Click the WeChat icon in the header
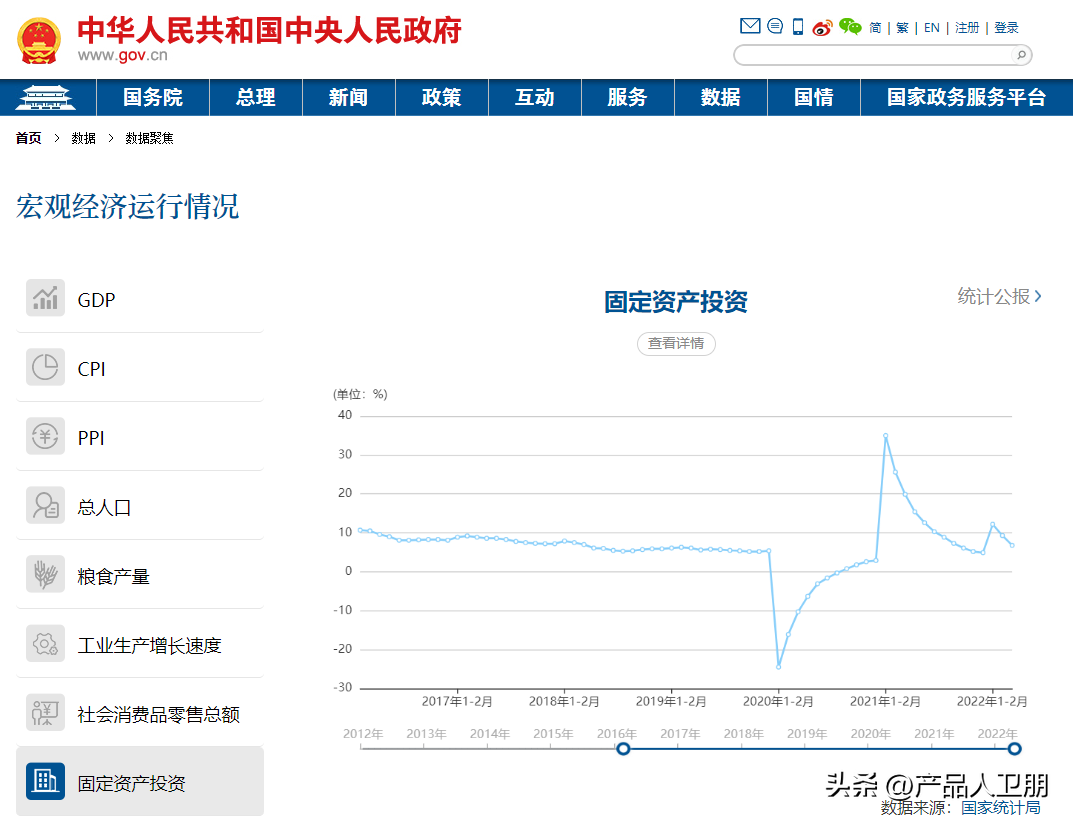The height and width of the screenshot is (822, 1073). (849, 27)
